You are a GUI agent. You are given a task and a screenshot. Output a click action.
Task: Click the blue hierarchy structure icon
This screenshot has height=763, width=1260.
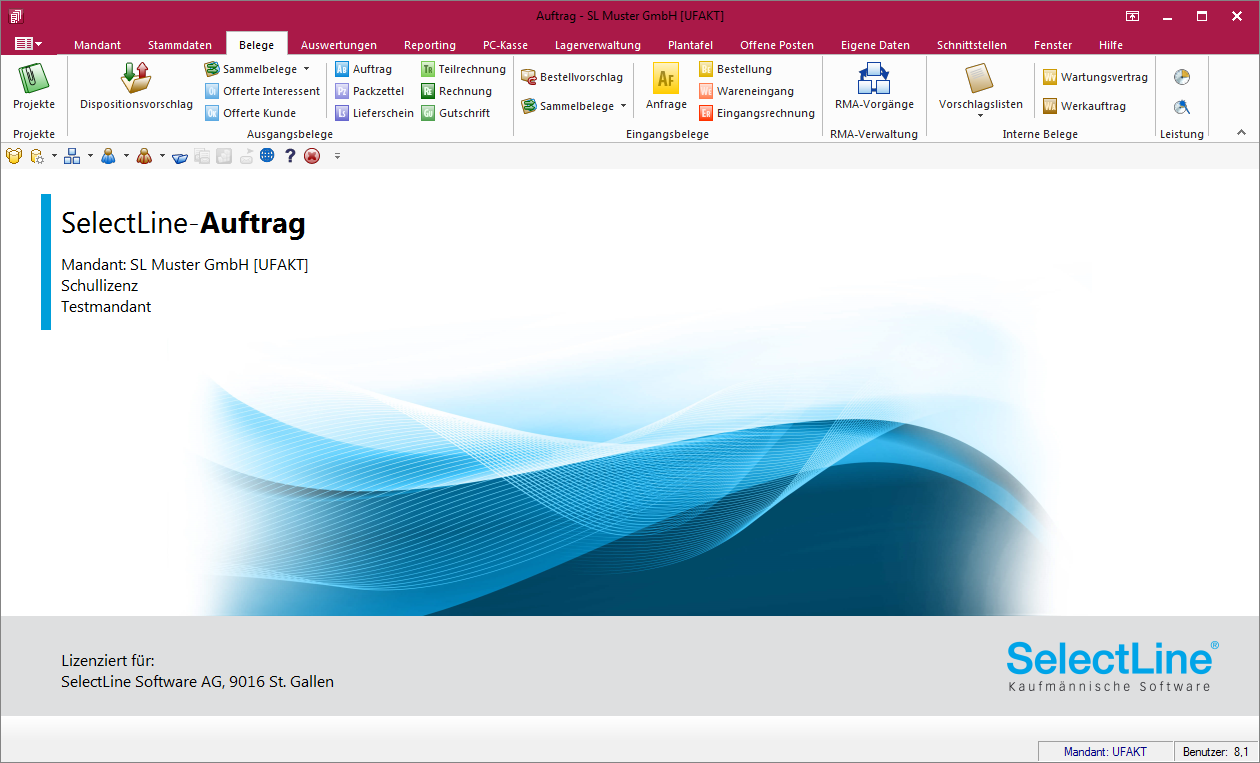72,156
